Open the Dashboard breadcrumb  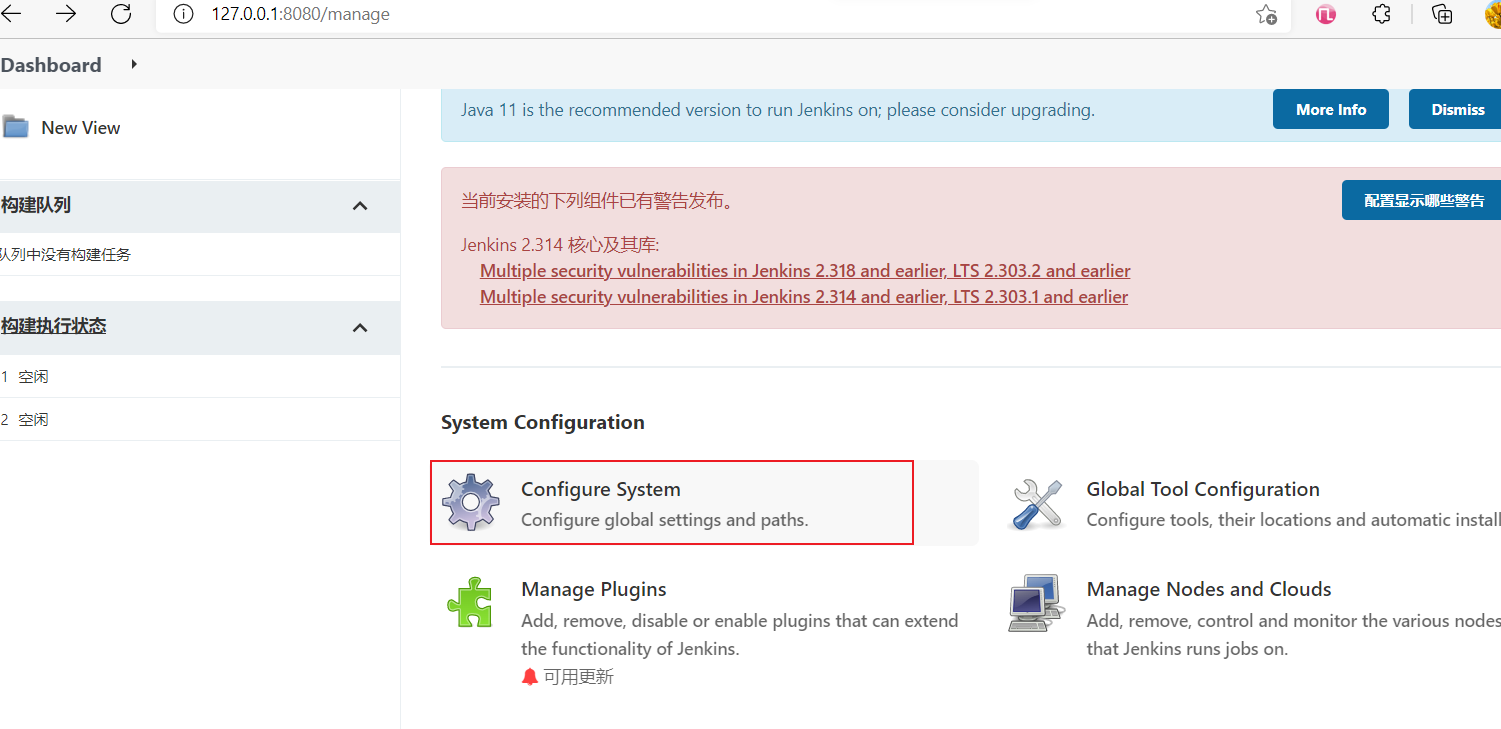click(x=51, y=65)
